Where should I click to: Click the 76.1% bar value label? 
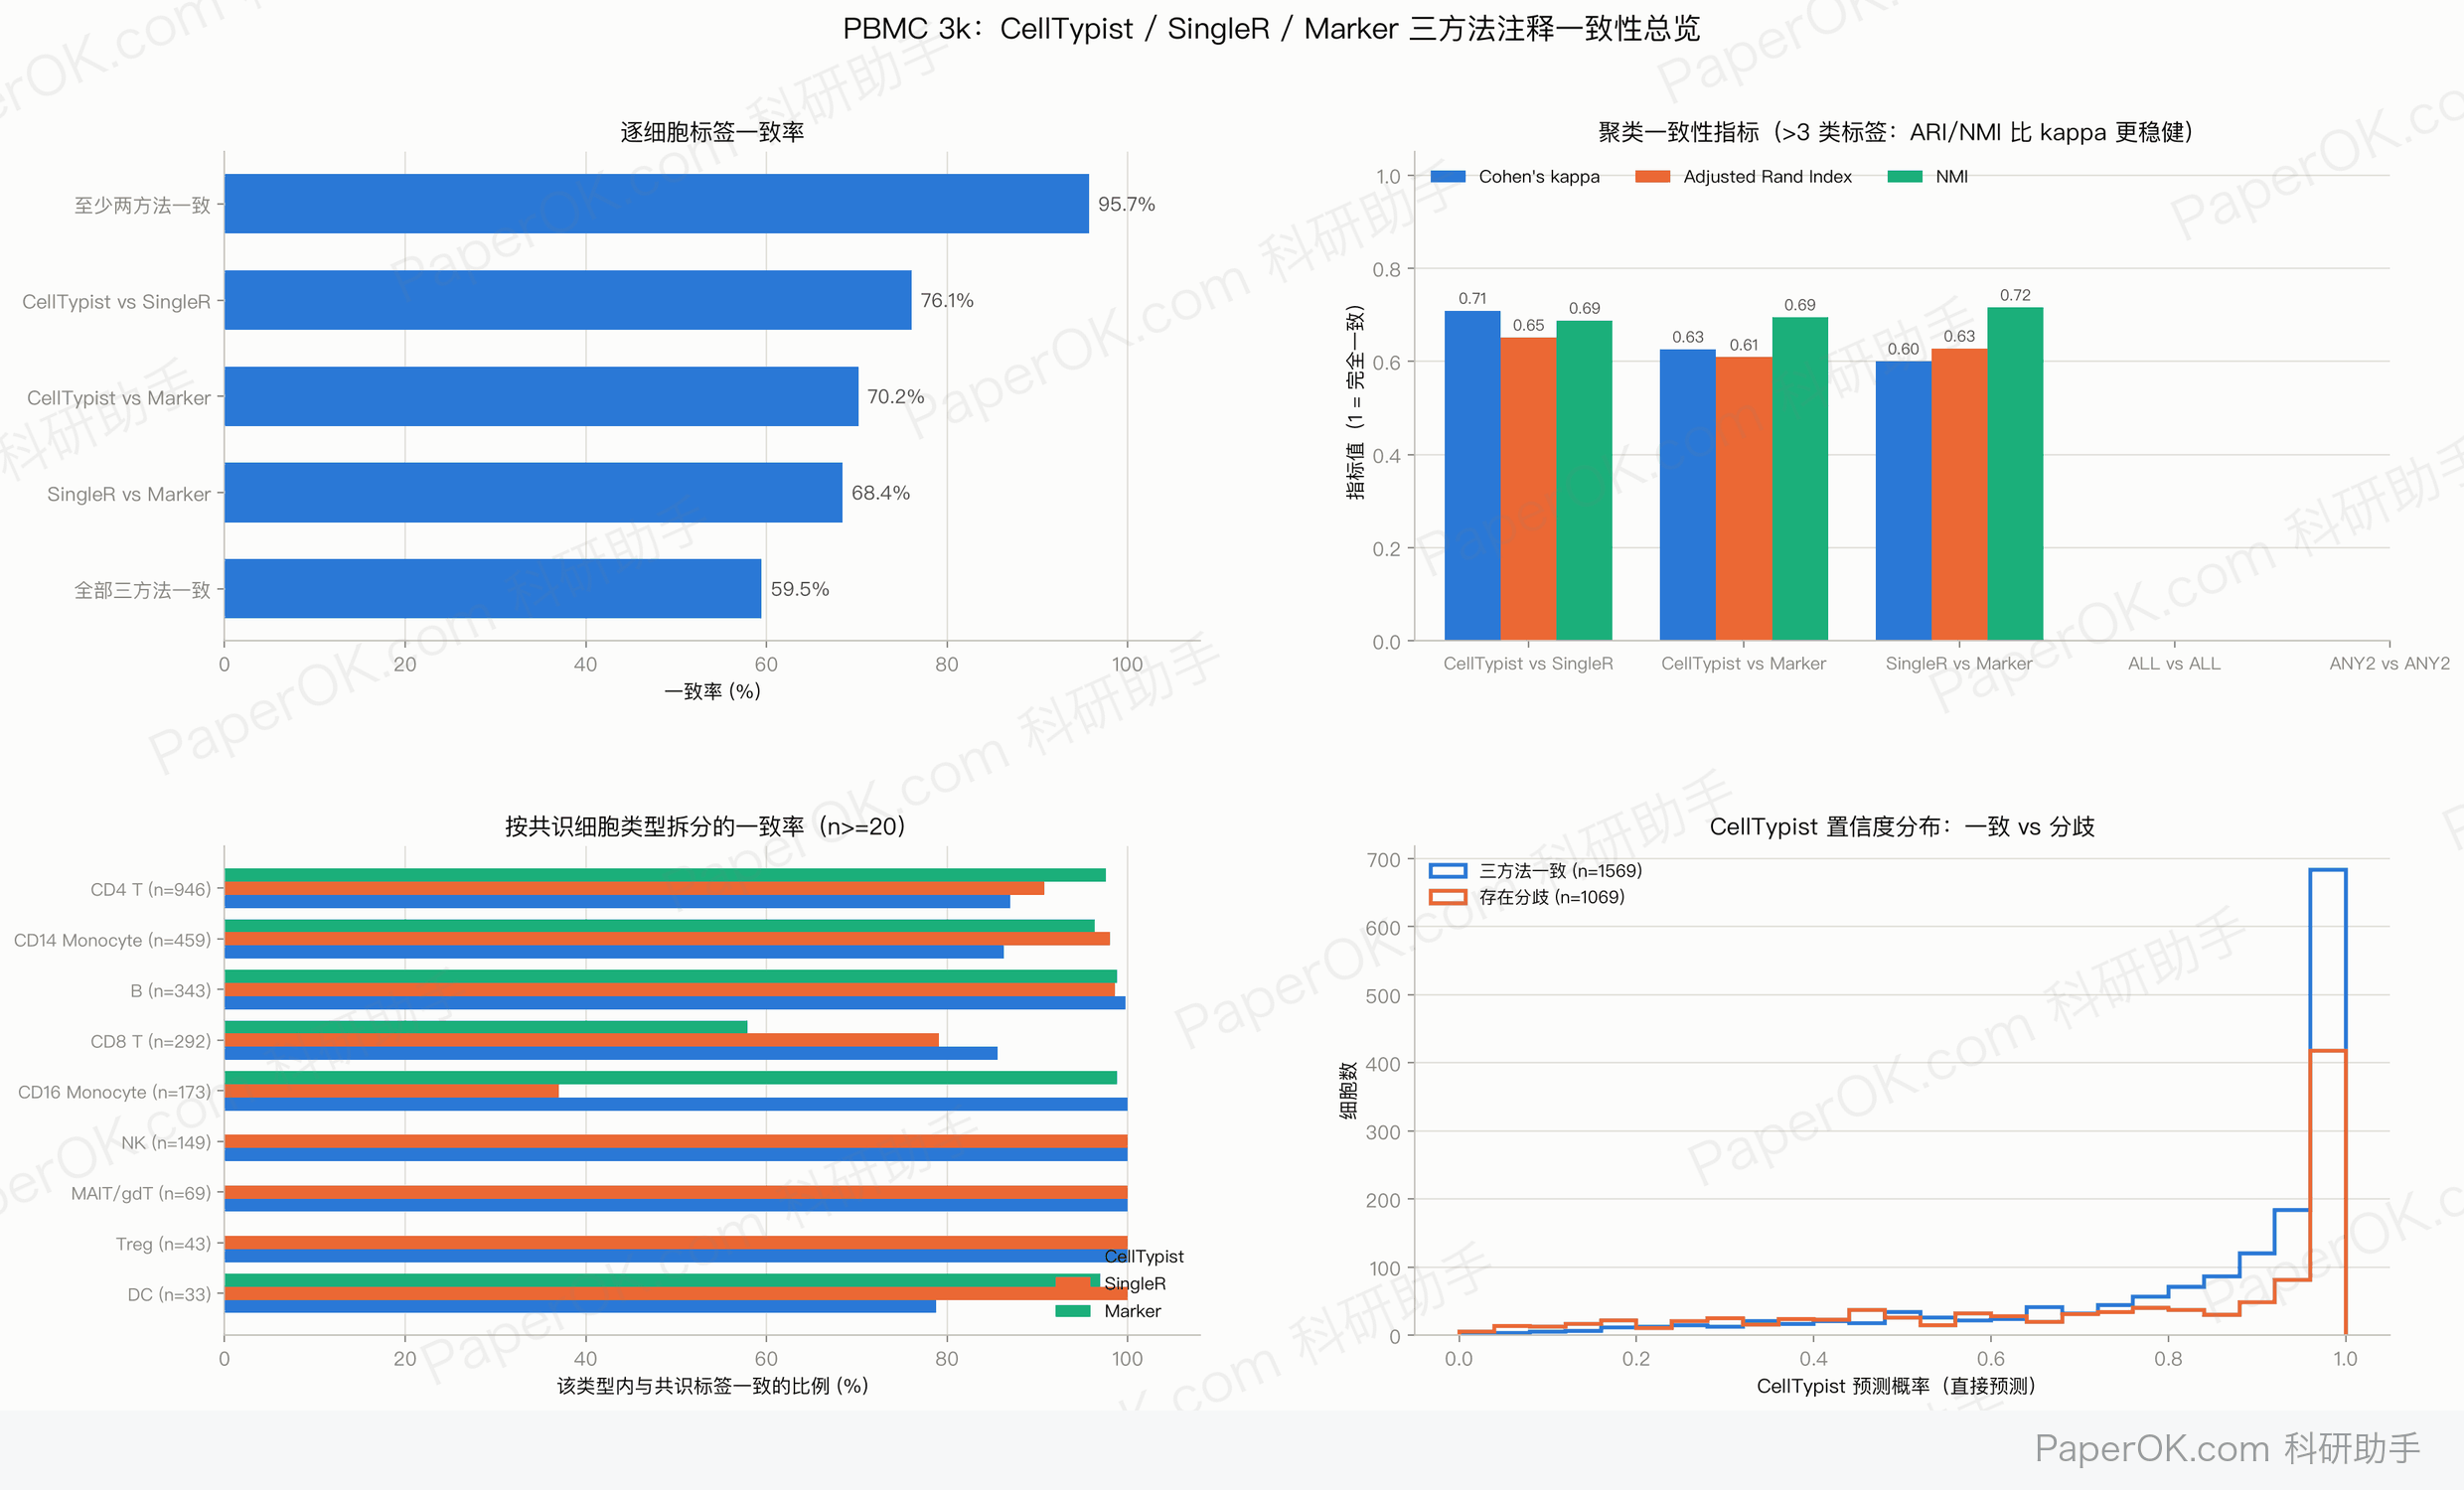tap(946, 300)
